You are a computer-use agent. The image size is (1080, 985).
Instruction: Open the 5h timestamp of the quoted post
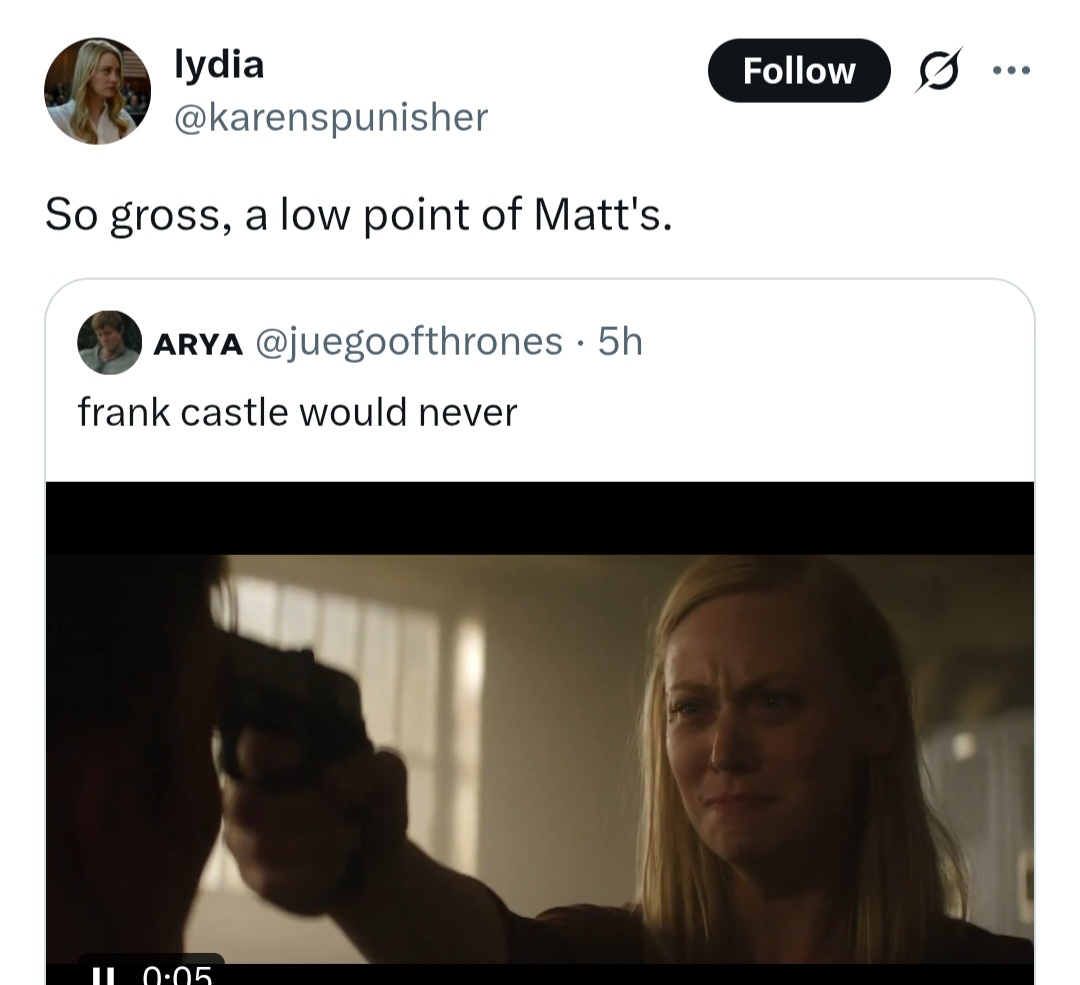[620, 342]
